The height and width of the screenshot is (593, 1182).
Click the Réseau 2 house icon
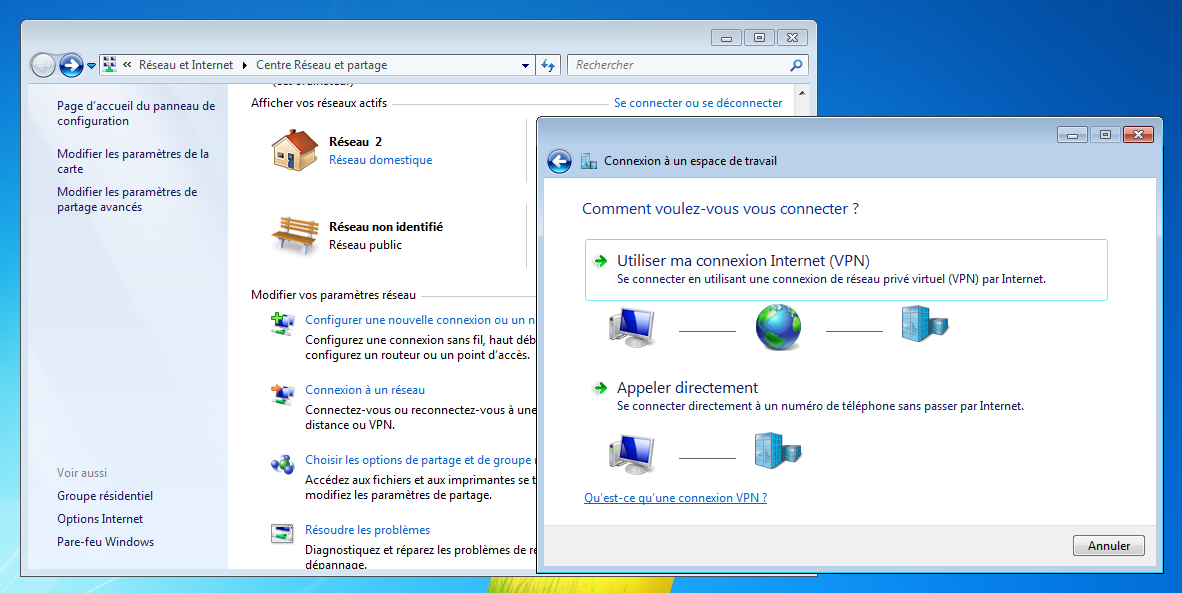295,150
